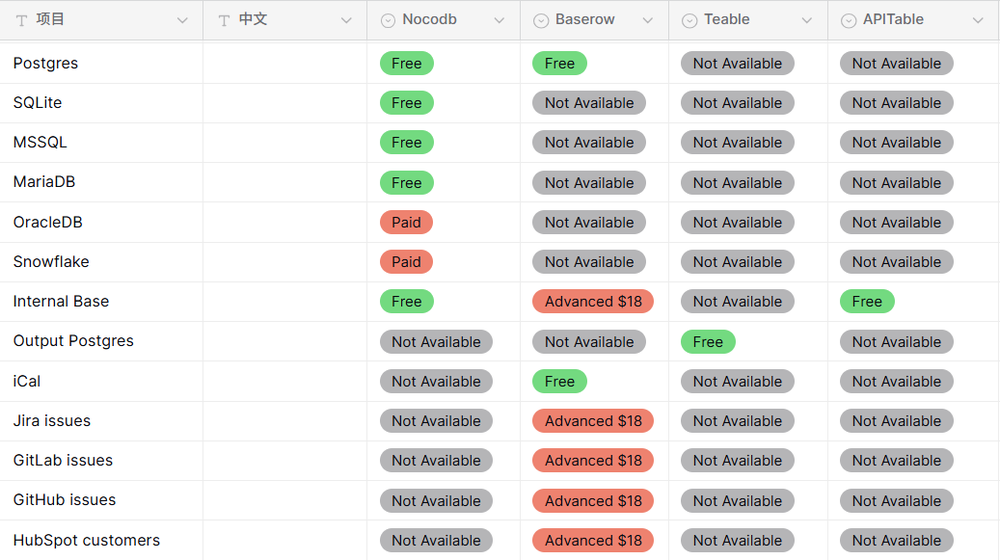Expand the APITable column menu chevron

(978, 20)
